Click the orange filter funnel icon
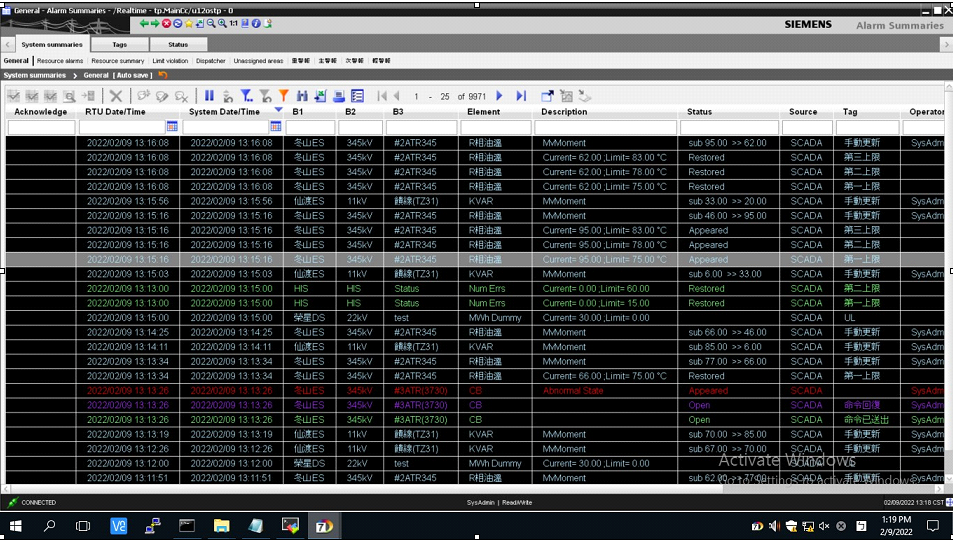Viewport: 953px width, 540px height. pos(284,96)
